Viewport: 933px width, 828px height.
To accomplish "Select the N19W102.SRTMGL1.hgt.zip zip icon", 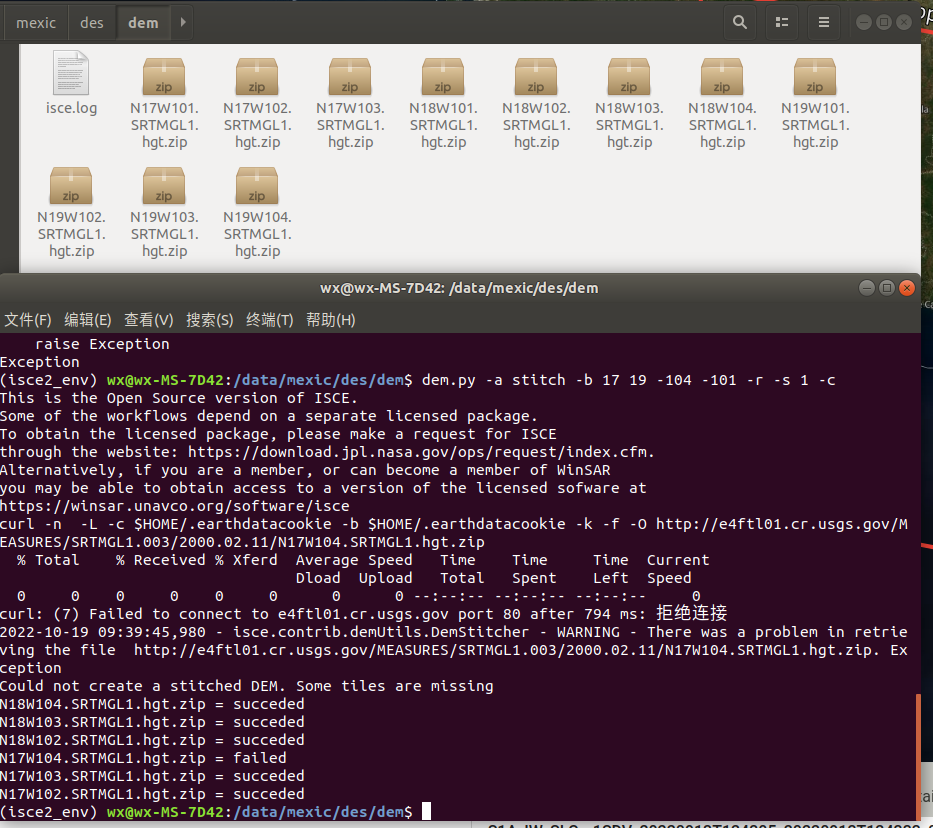I will (71, 186).
